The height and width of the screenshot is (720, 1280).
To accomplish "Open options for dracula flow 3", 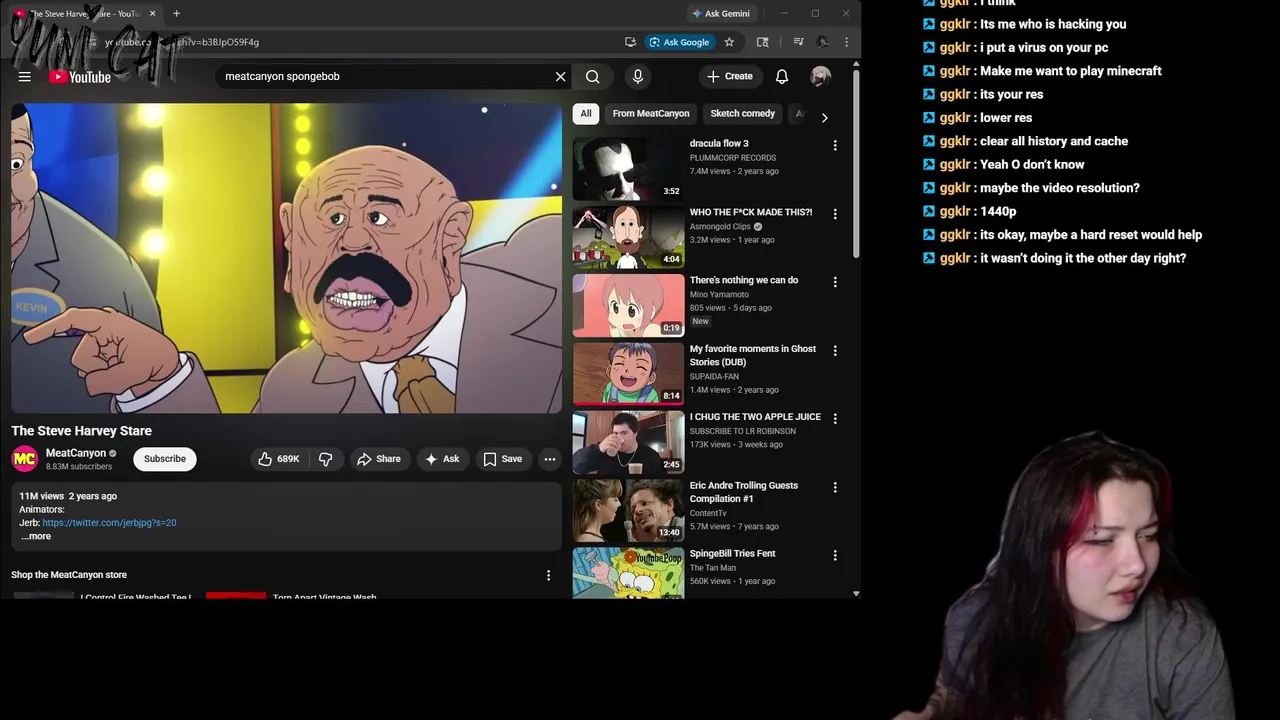I will point(835,145).
